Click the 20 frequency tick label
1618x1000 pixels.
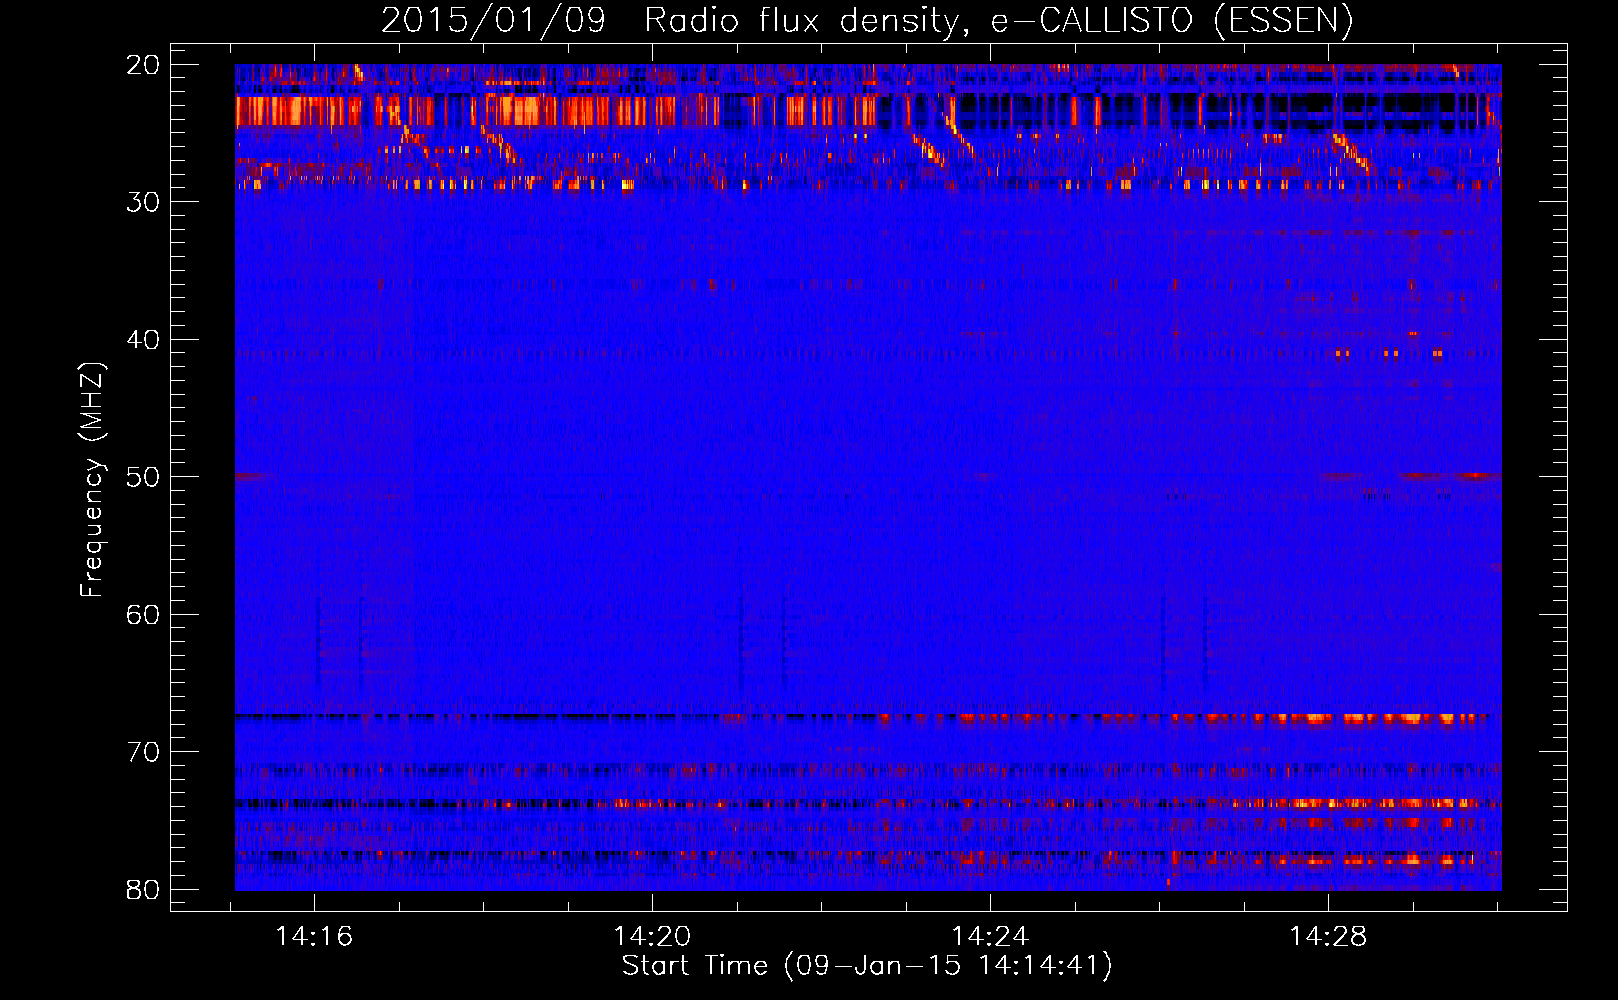(x=143, y=65)
